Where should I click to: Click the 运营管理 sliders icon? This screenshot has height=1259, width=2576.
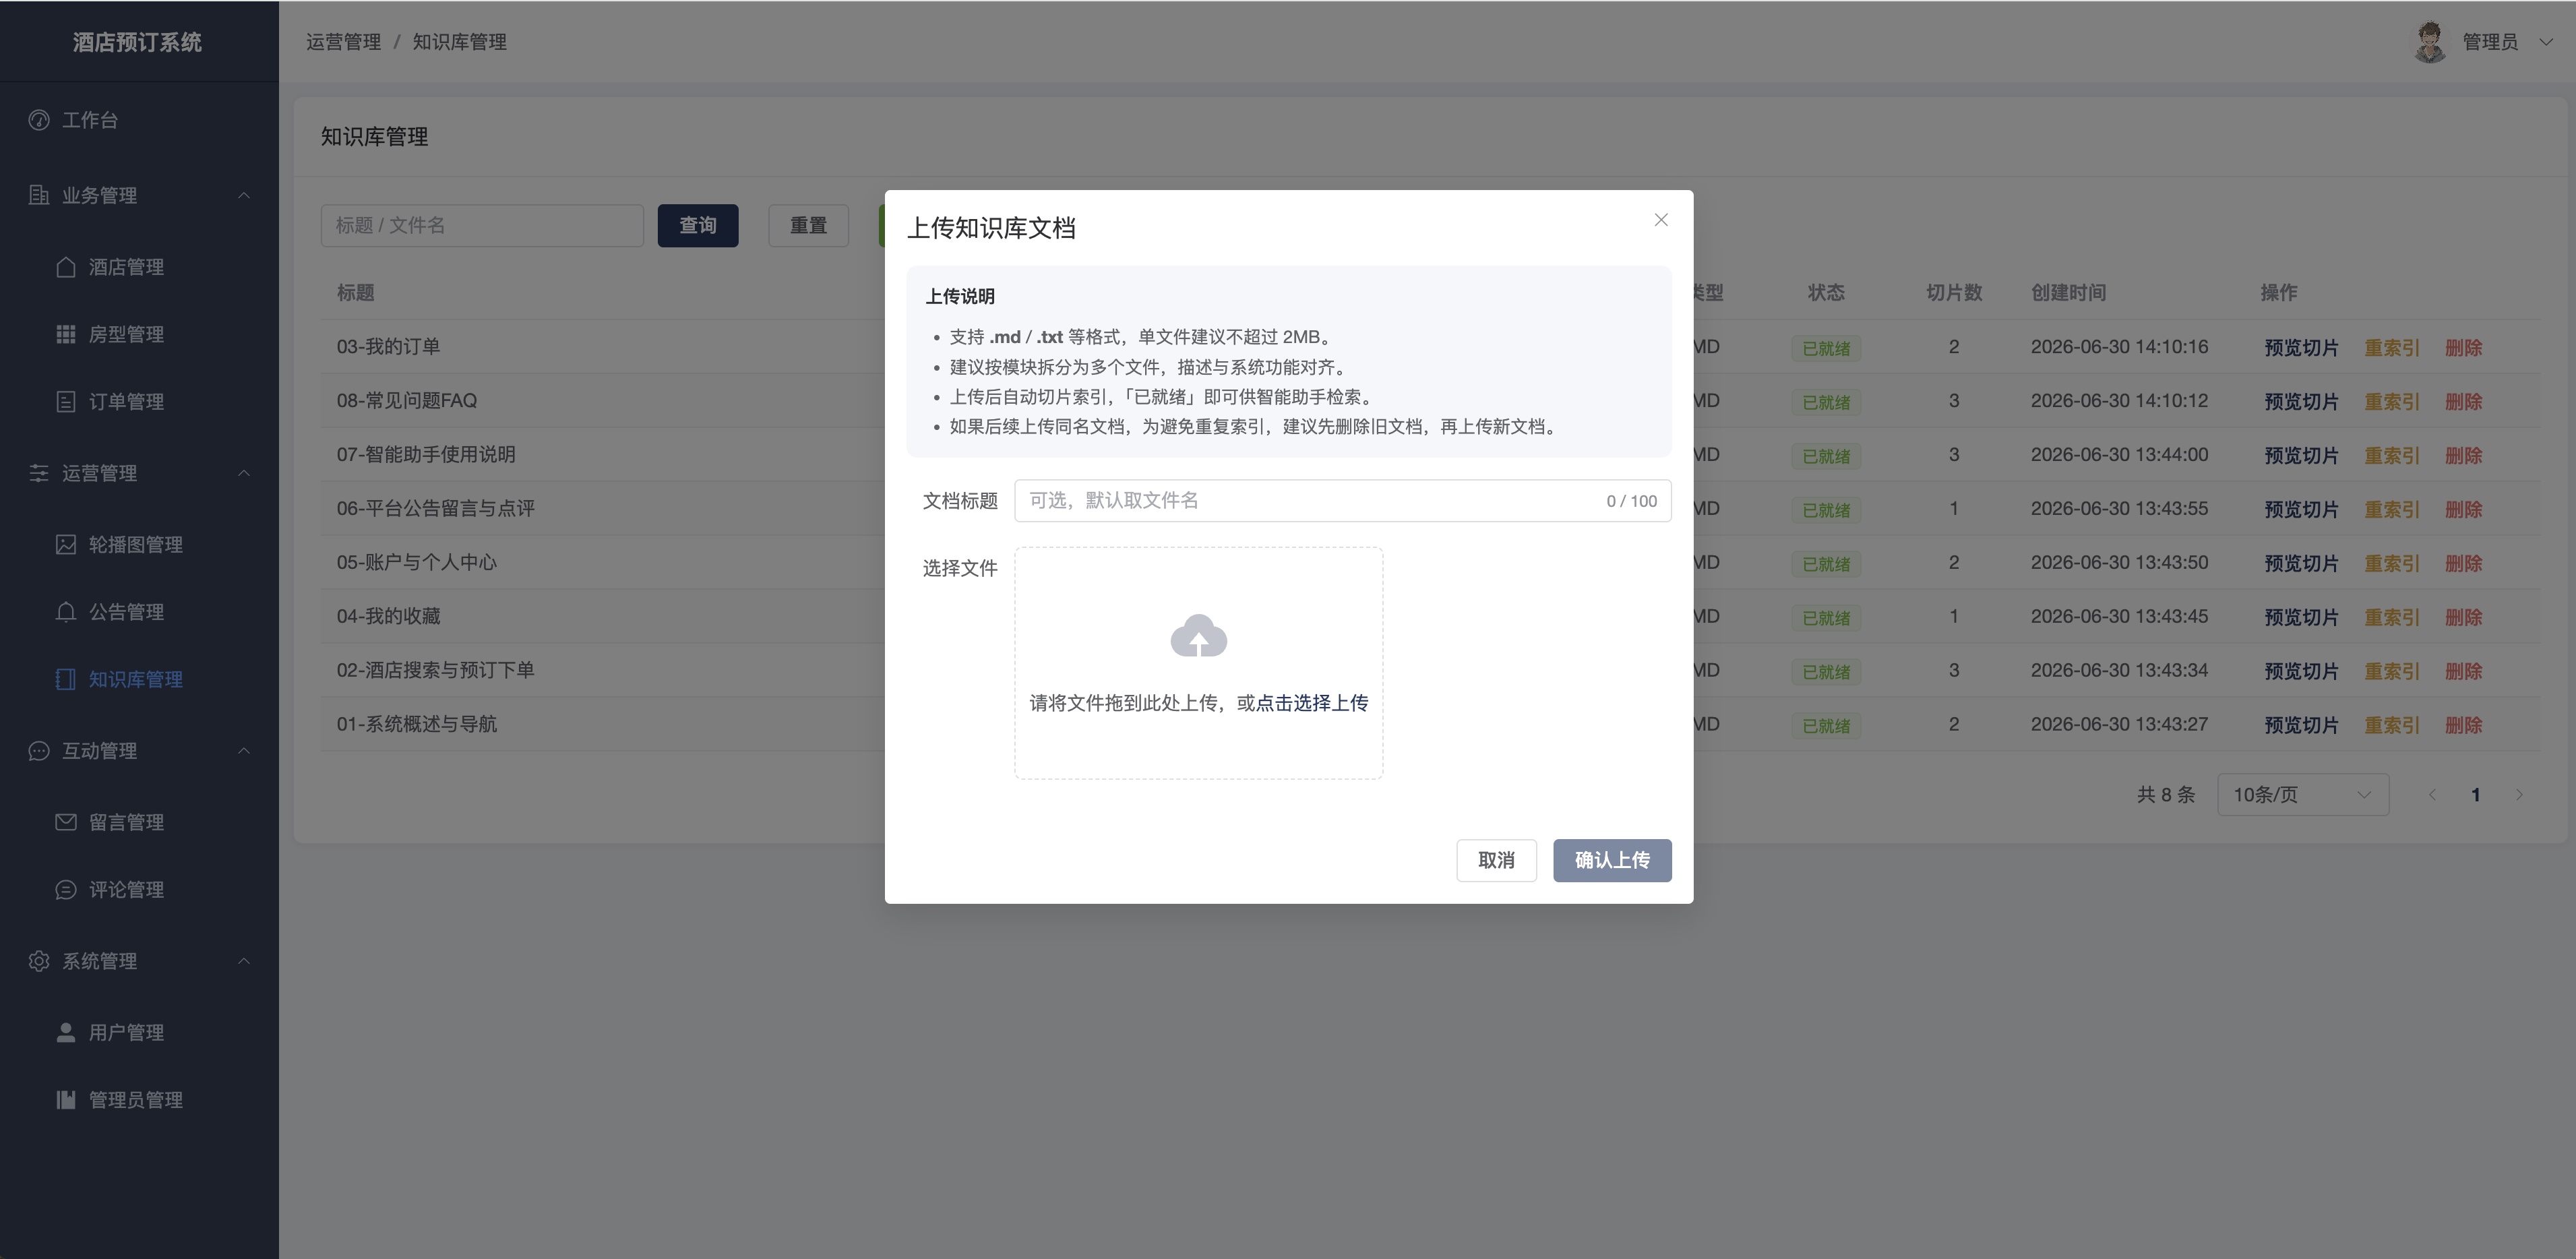[x=39, y=473]
